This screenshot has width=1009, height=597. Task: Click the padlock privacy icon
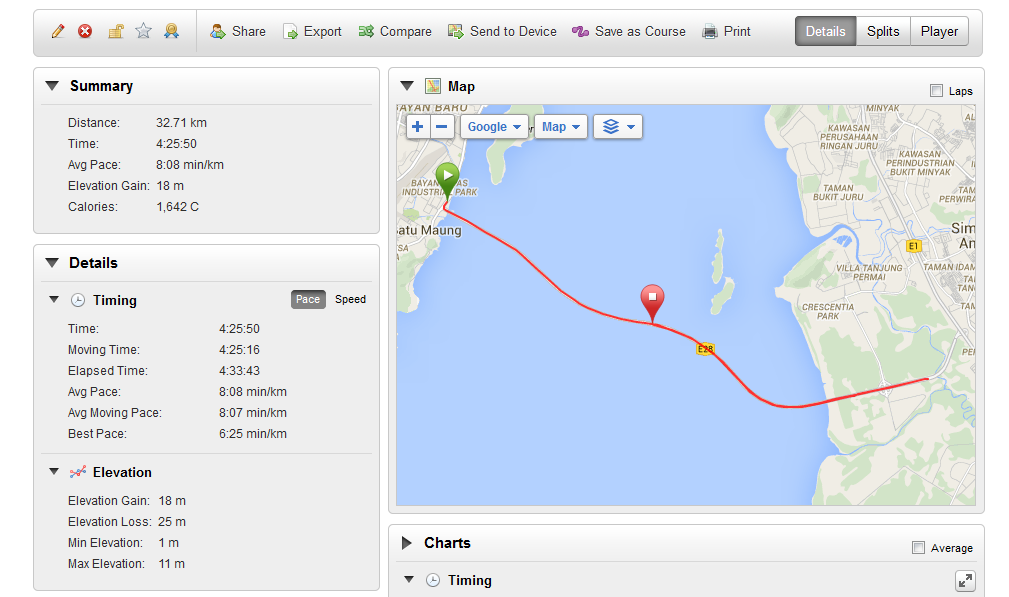pos(115,32)
